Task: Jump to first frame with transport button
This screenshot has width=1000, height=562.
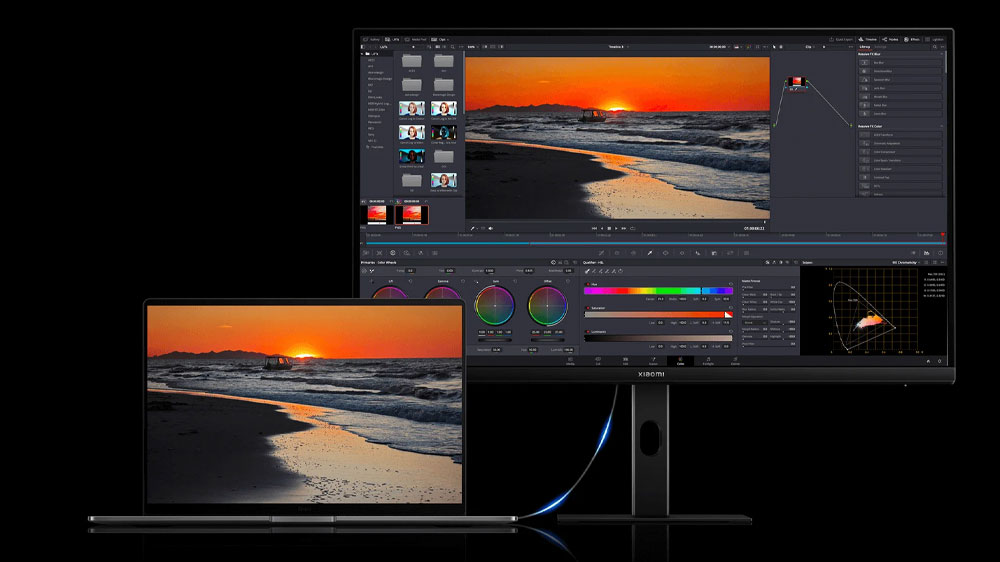Action: (x=594, y=228)
